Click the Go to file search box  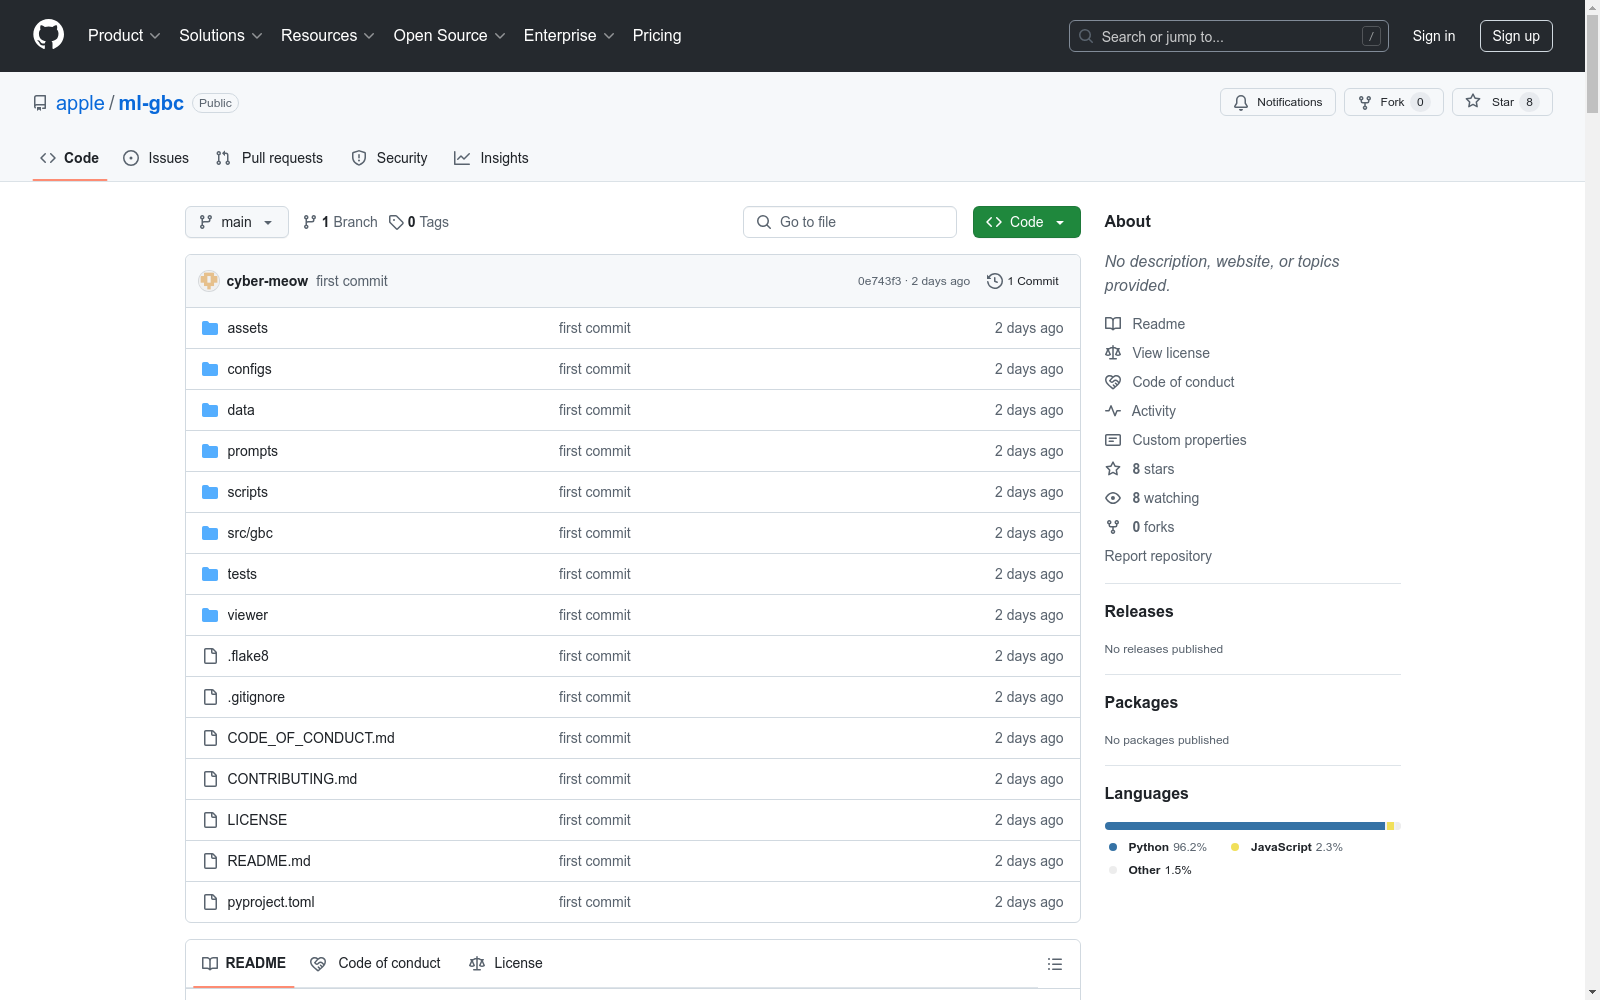pos(850,222)
